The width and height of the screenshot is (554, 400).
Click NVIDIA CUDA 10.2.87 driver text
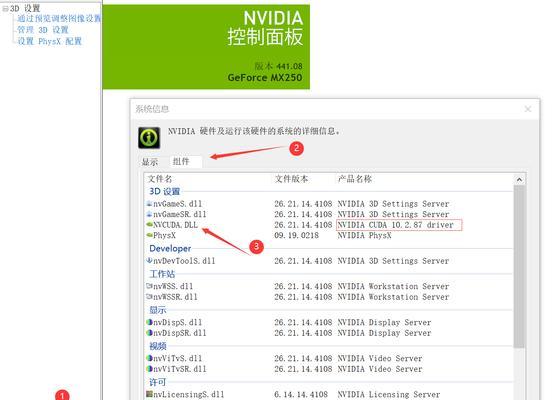tap(395, 225)
